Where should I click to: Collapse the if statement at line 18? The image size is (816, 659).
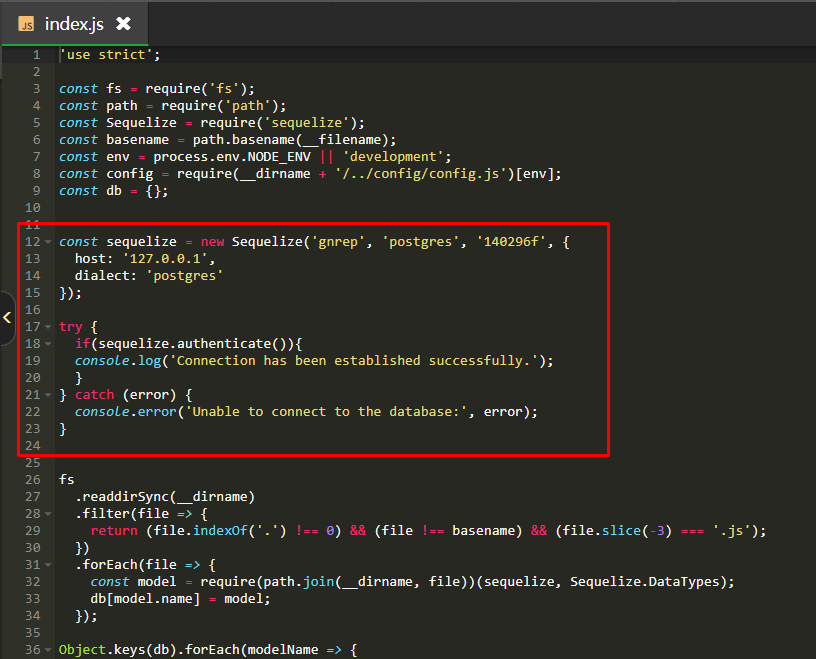[x=48, y=344]
